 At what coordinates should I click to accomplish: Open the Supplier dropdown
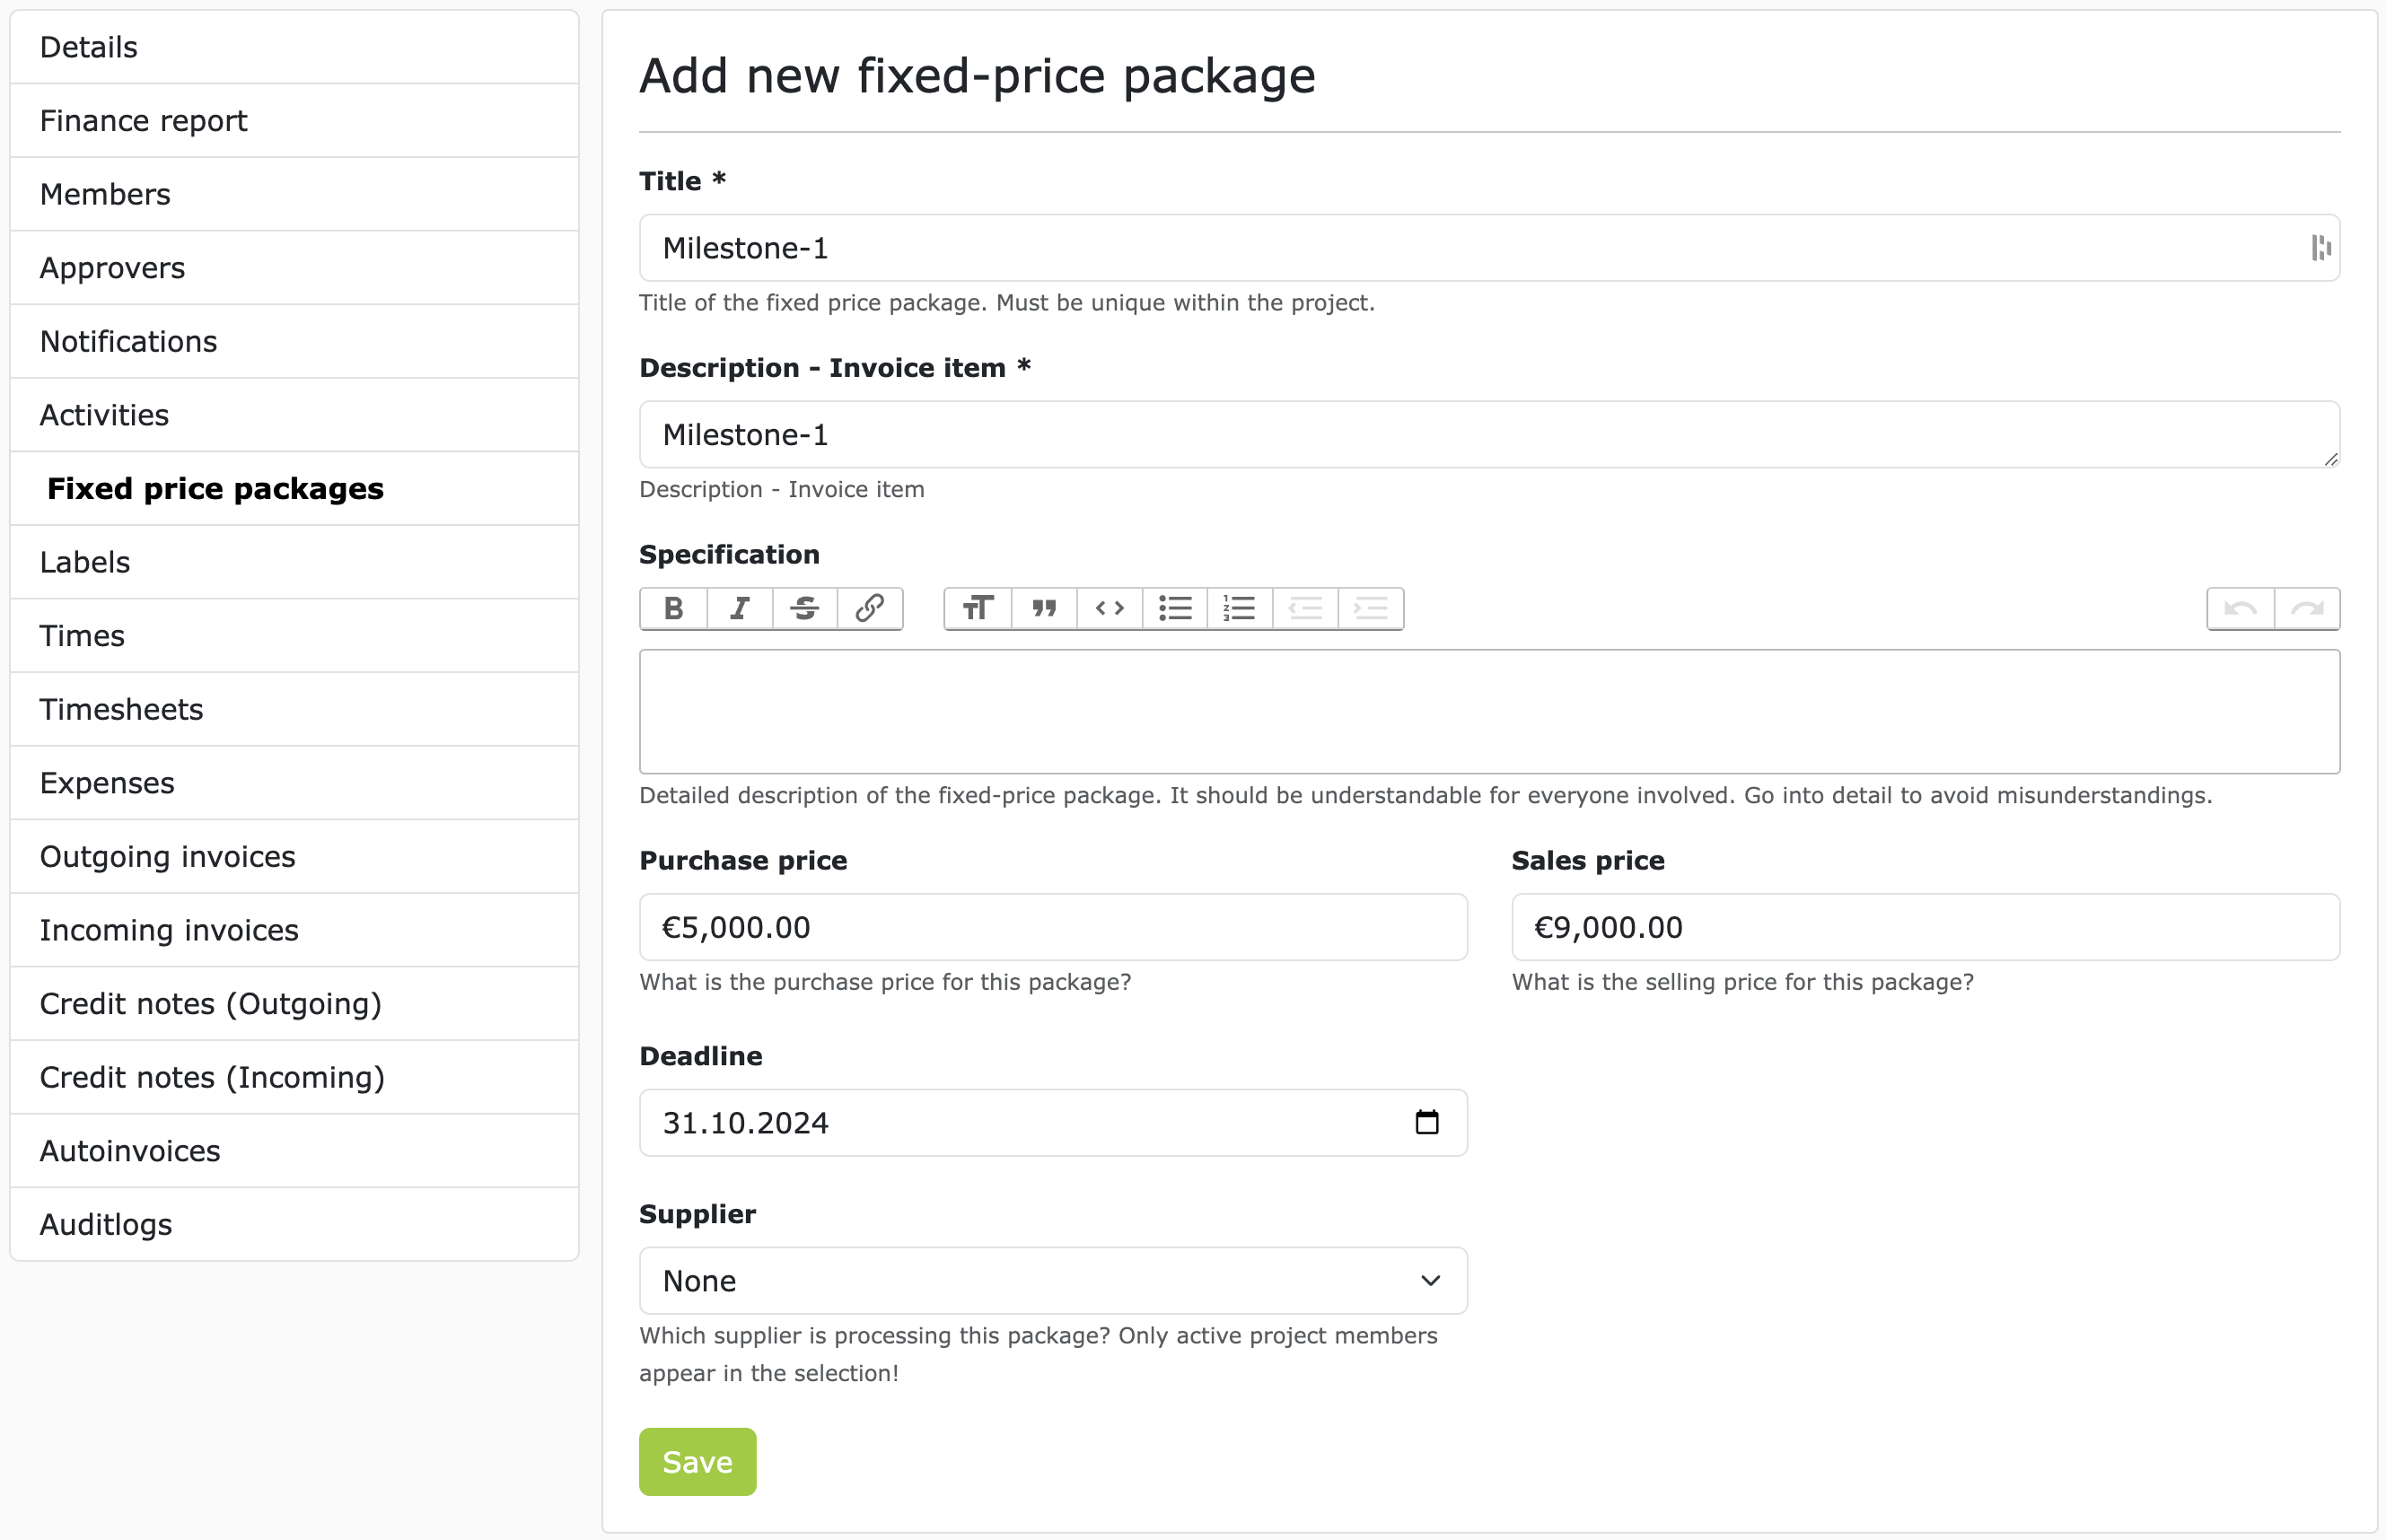click(x=1052, y=1280)
